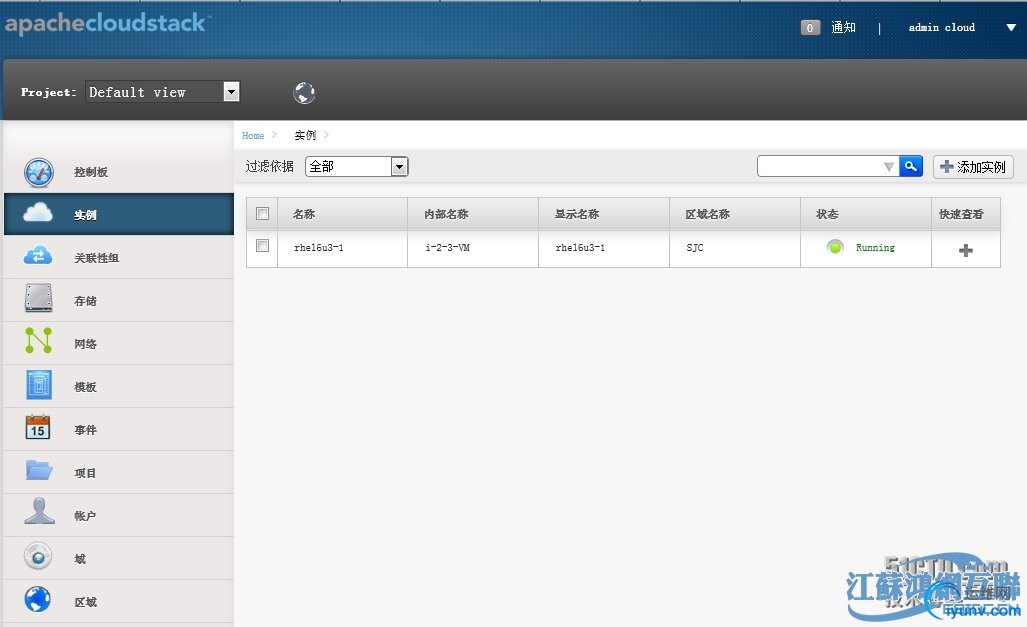Screen dimensions: 1027x627
Task: Sort by the 内部名称 column header
Action: 473,214
